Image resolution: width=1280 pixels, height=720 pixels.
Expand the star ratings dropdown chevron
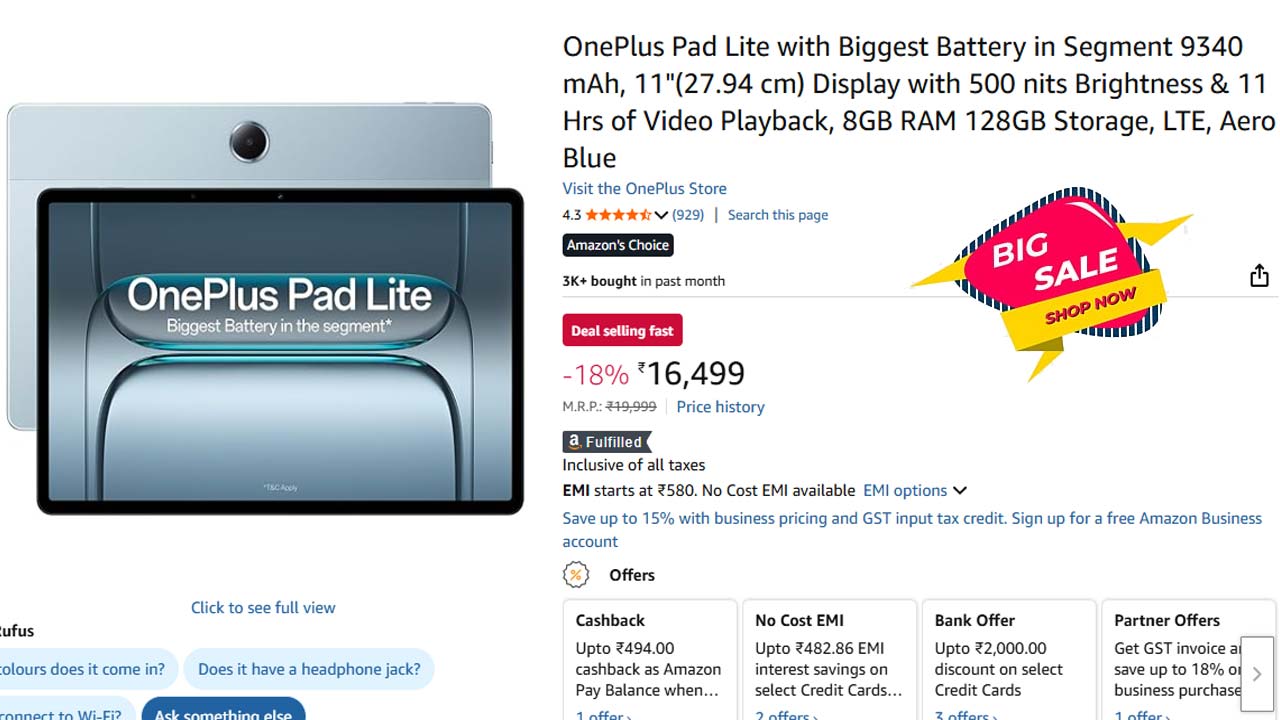pyautogui.click(x=661, y=215)
